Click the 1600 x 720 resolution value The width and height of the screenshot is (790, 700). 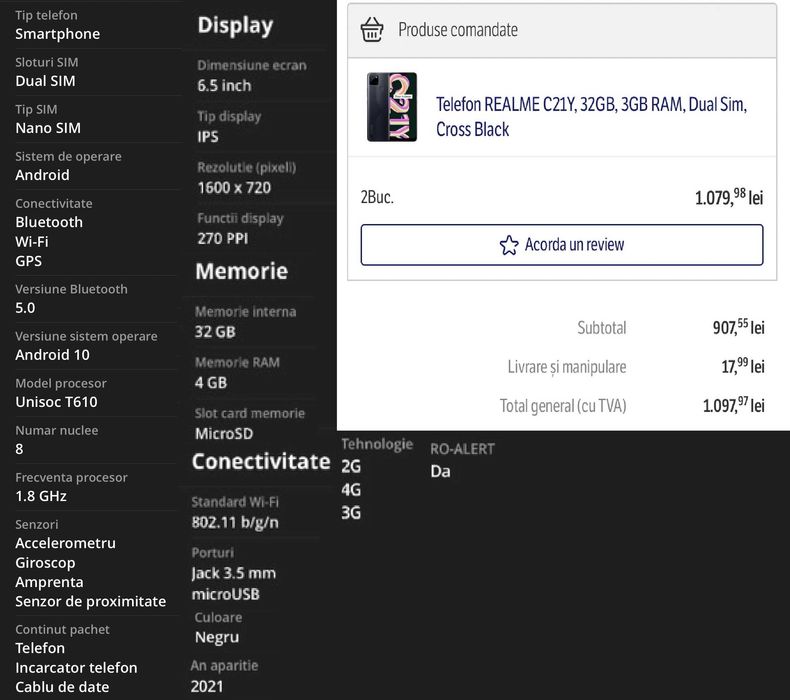click(234, 187)
